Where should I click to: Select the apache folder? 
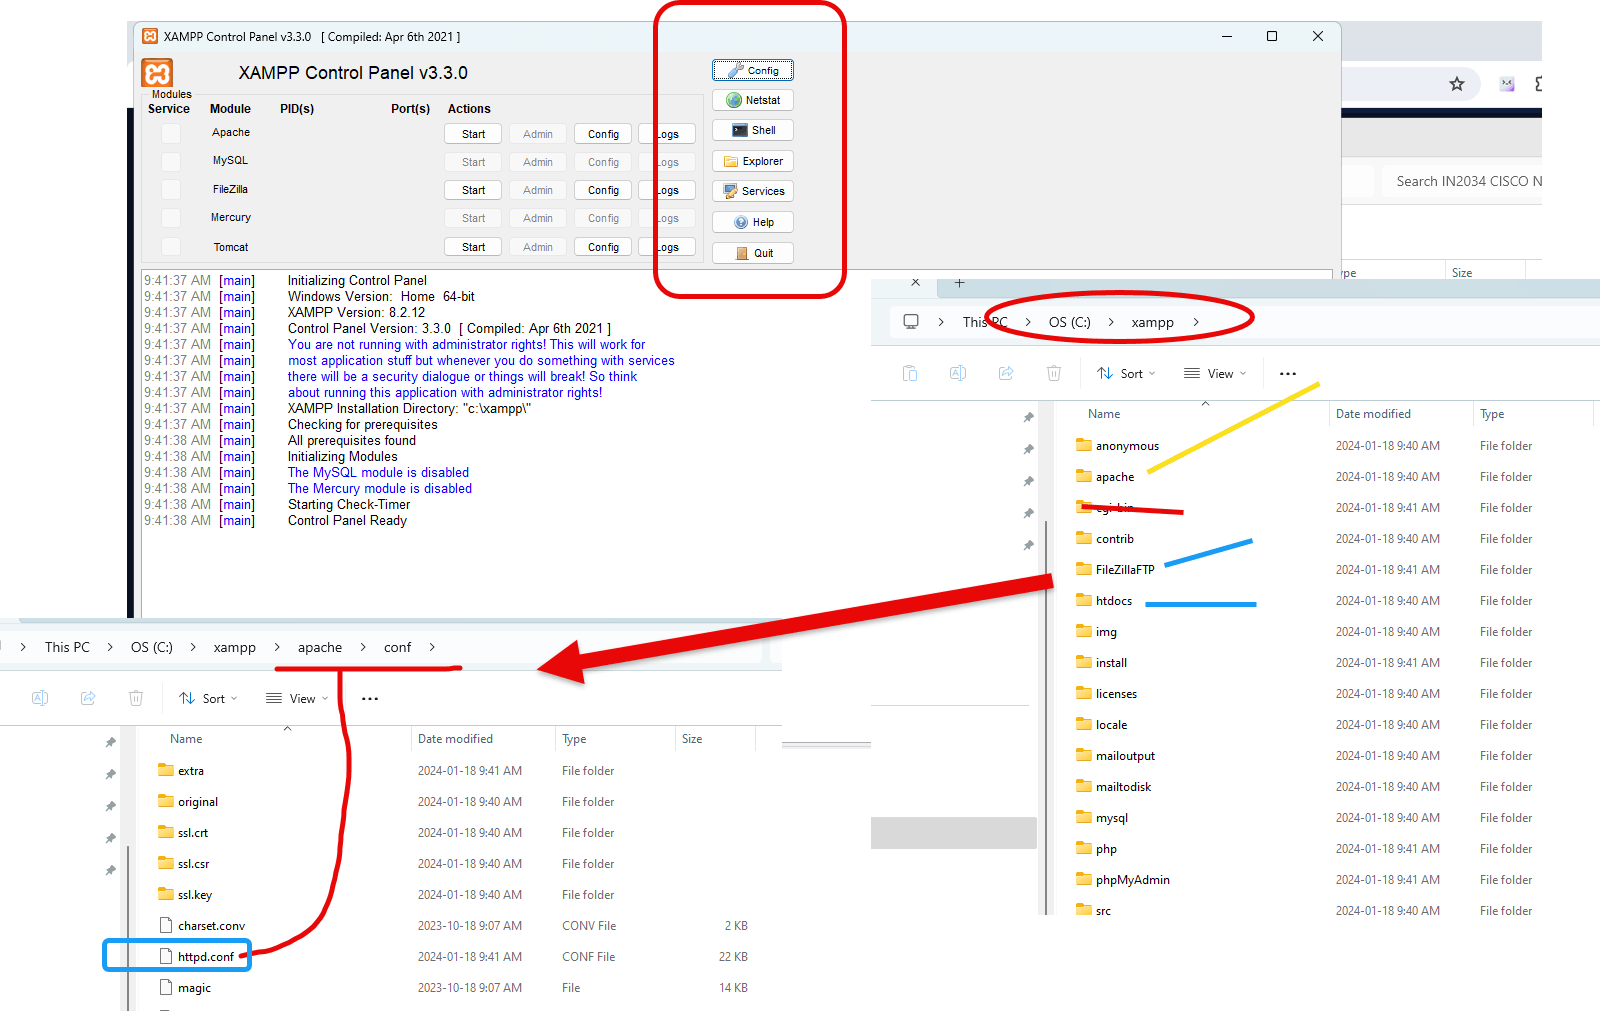click(1114, 477)
